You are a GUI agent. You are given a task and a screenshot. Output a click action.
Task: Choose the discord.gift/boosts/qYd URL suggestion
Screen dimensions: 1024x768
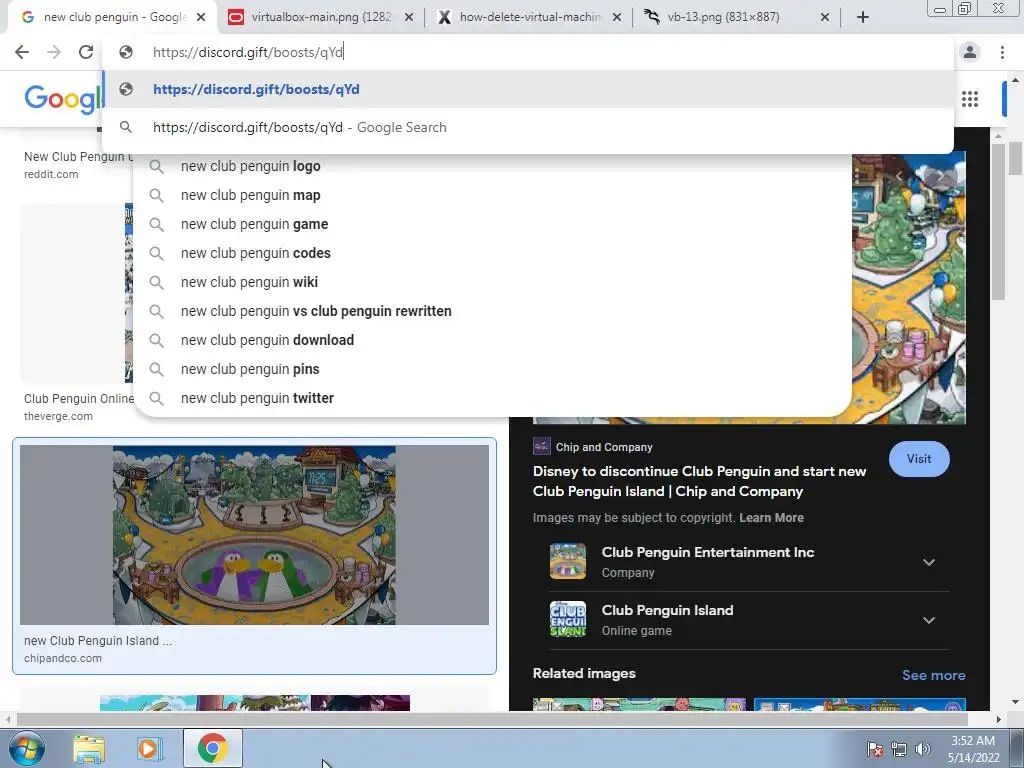(x=528, y=89)
